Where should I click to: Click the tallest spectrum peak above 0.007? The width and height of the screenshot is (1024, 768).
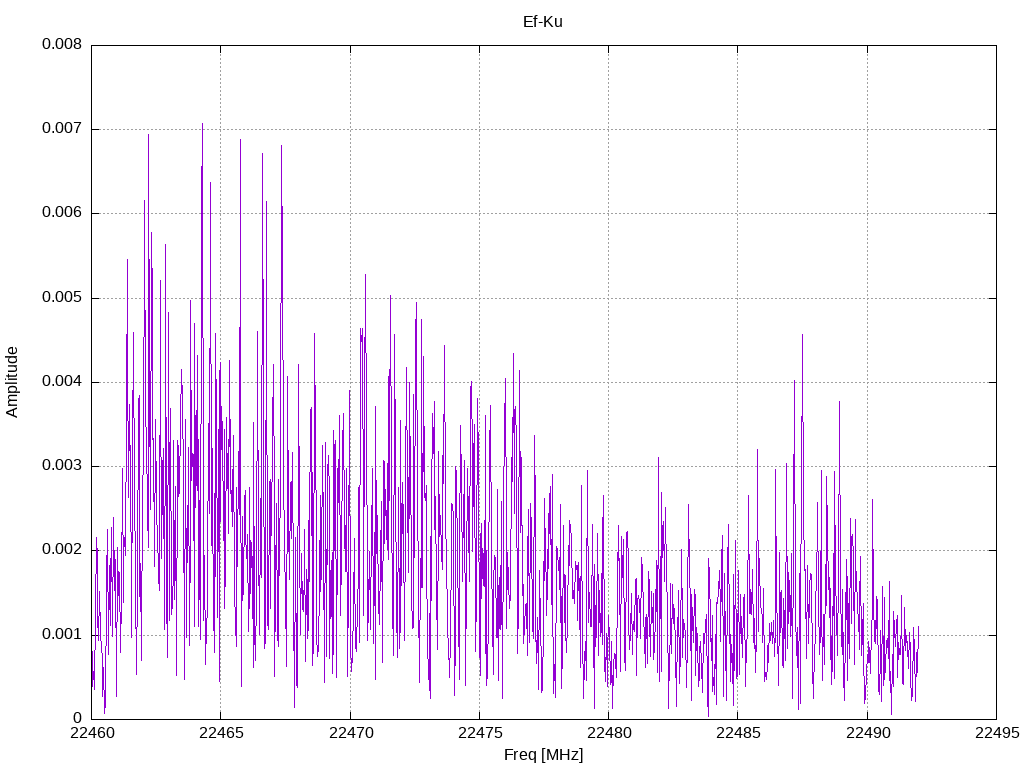pos(202,125)
